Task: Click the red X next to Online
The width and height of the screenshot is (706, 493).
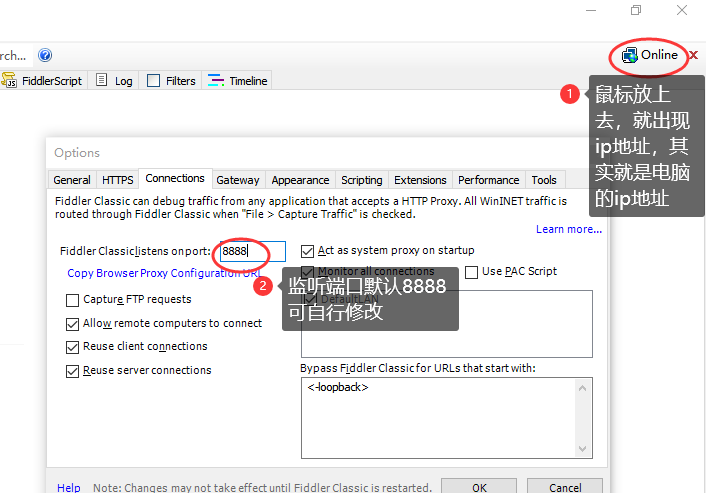Action: point(693,55)
